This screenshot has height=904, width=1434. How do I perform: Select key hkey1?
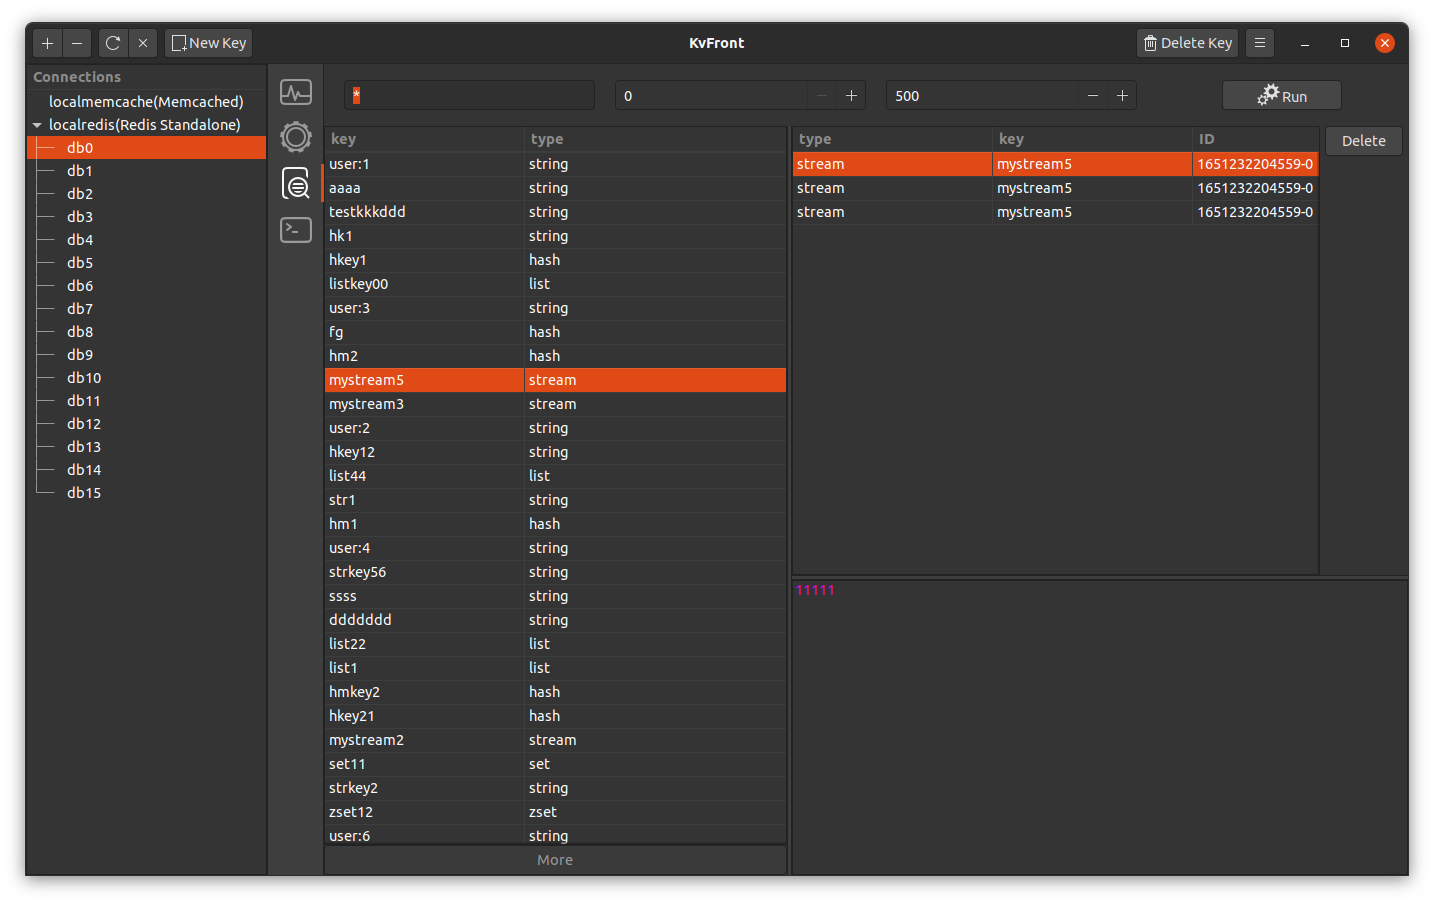coord(555,260)
